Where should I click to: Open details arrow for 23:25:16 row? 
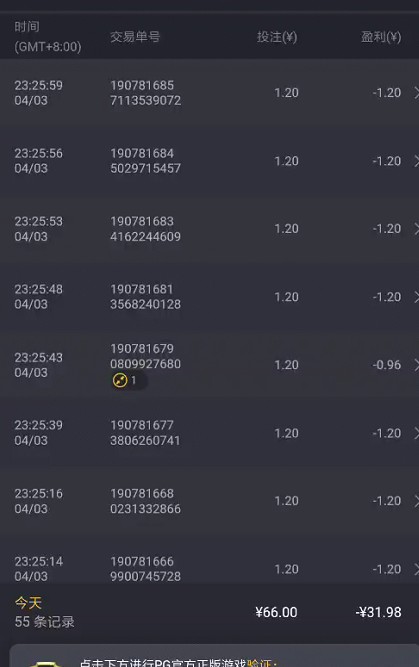(x=416, y=501)
